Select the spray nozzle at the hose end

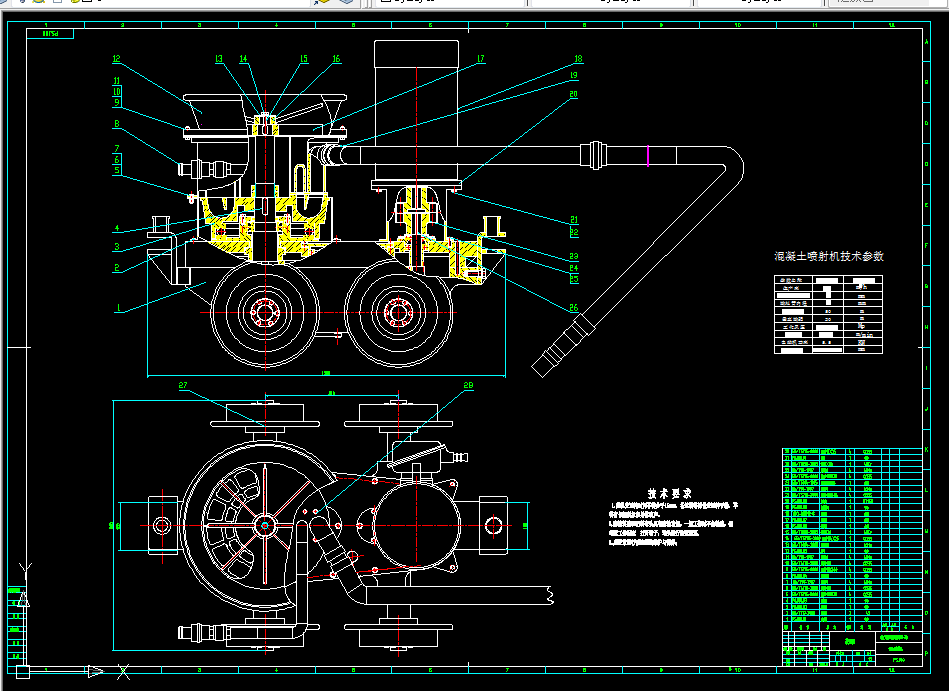(x=563, y=344)
